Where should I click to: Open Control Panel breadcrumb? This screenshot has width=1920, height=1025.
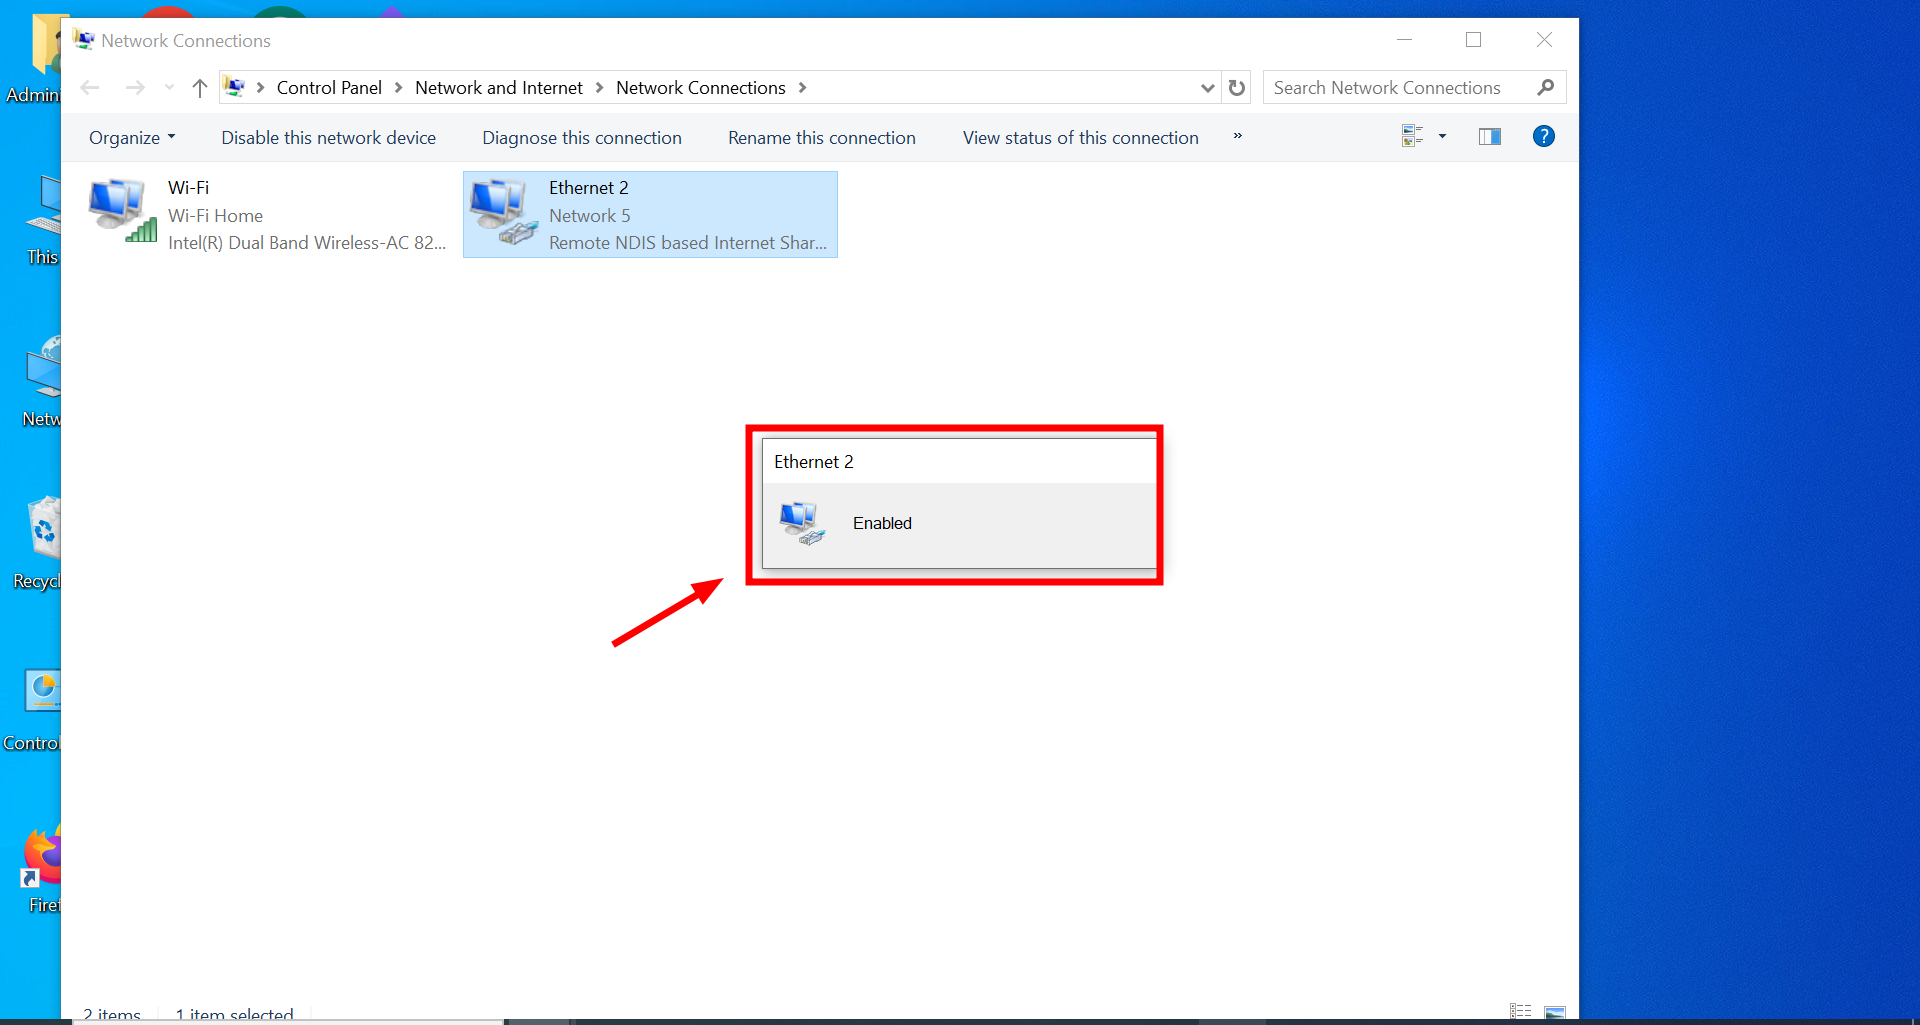(329, 88)
